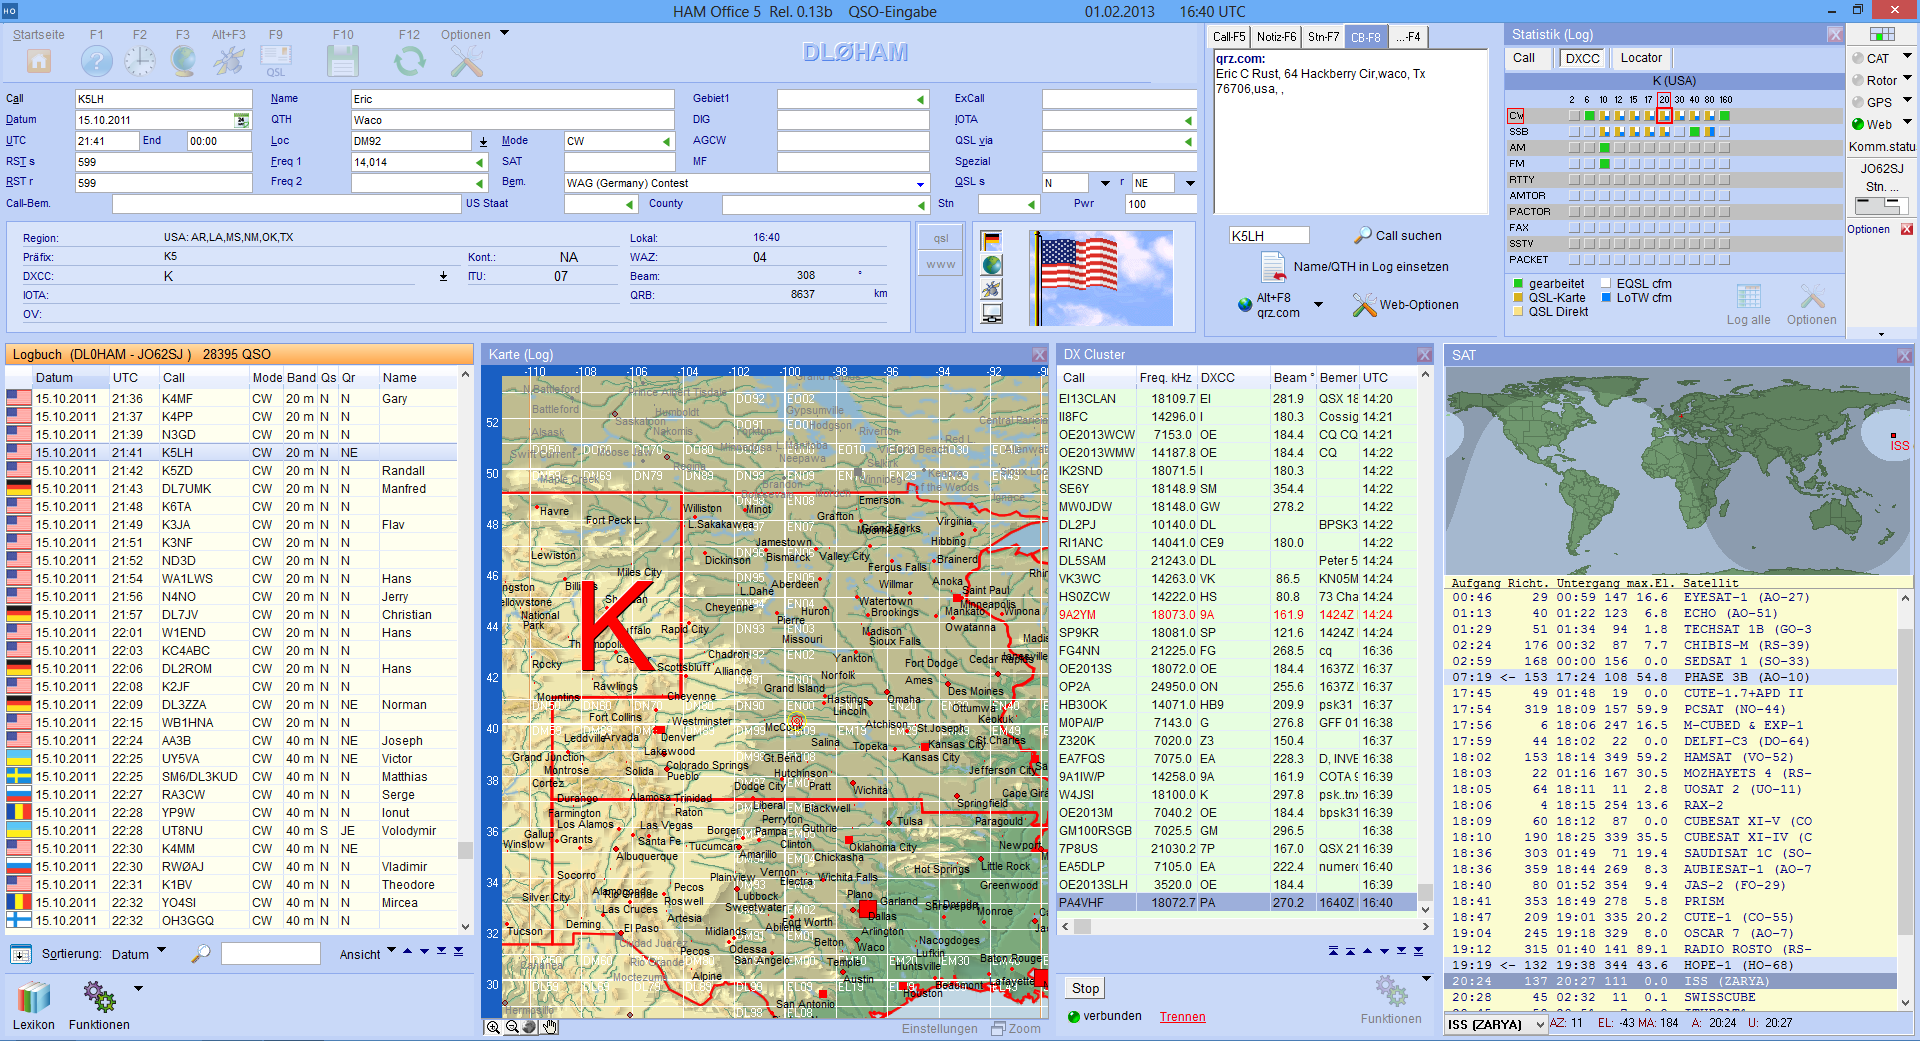Click the F12 refresh arrows icon
The image size is (1920, 1041).
pyautogui.click(x=410, y=61)
